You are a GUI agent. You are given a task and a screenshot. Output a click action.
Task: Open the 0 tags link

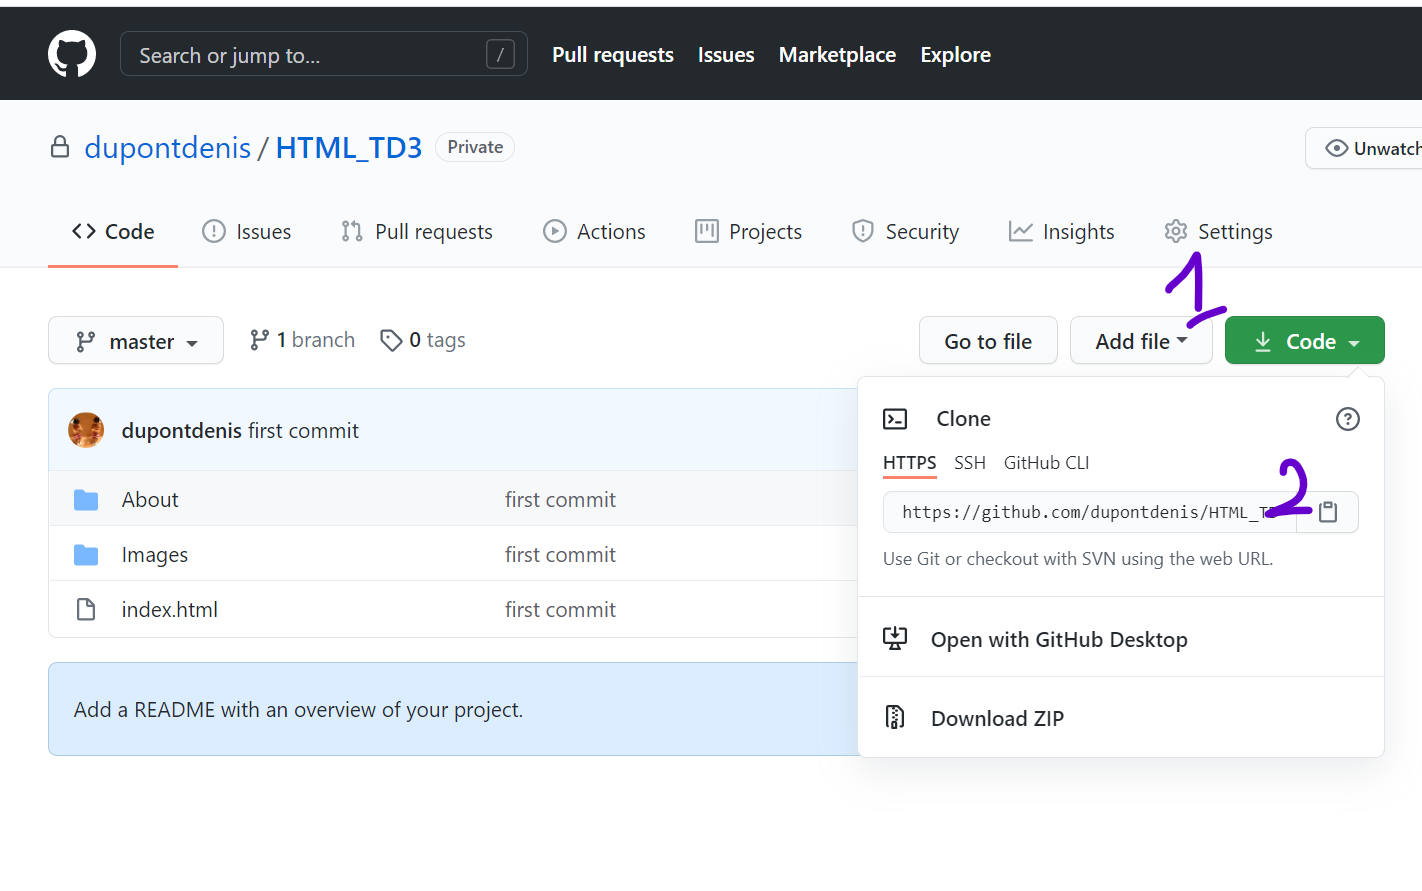click(x=423, y=340)
